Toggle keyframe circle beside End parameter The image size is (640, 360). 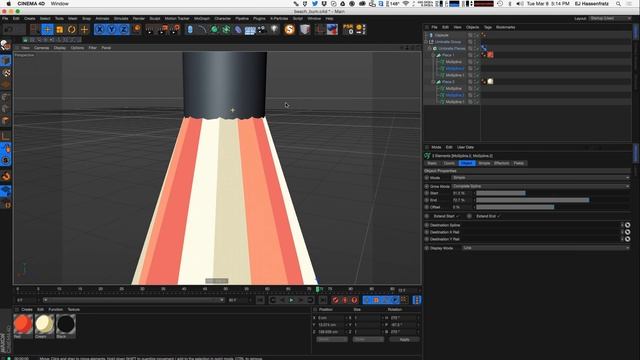point(427,200)
